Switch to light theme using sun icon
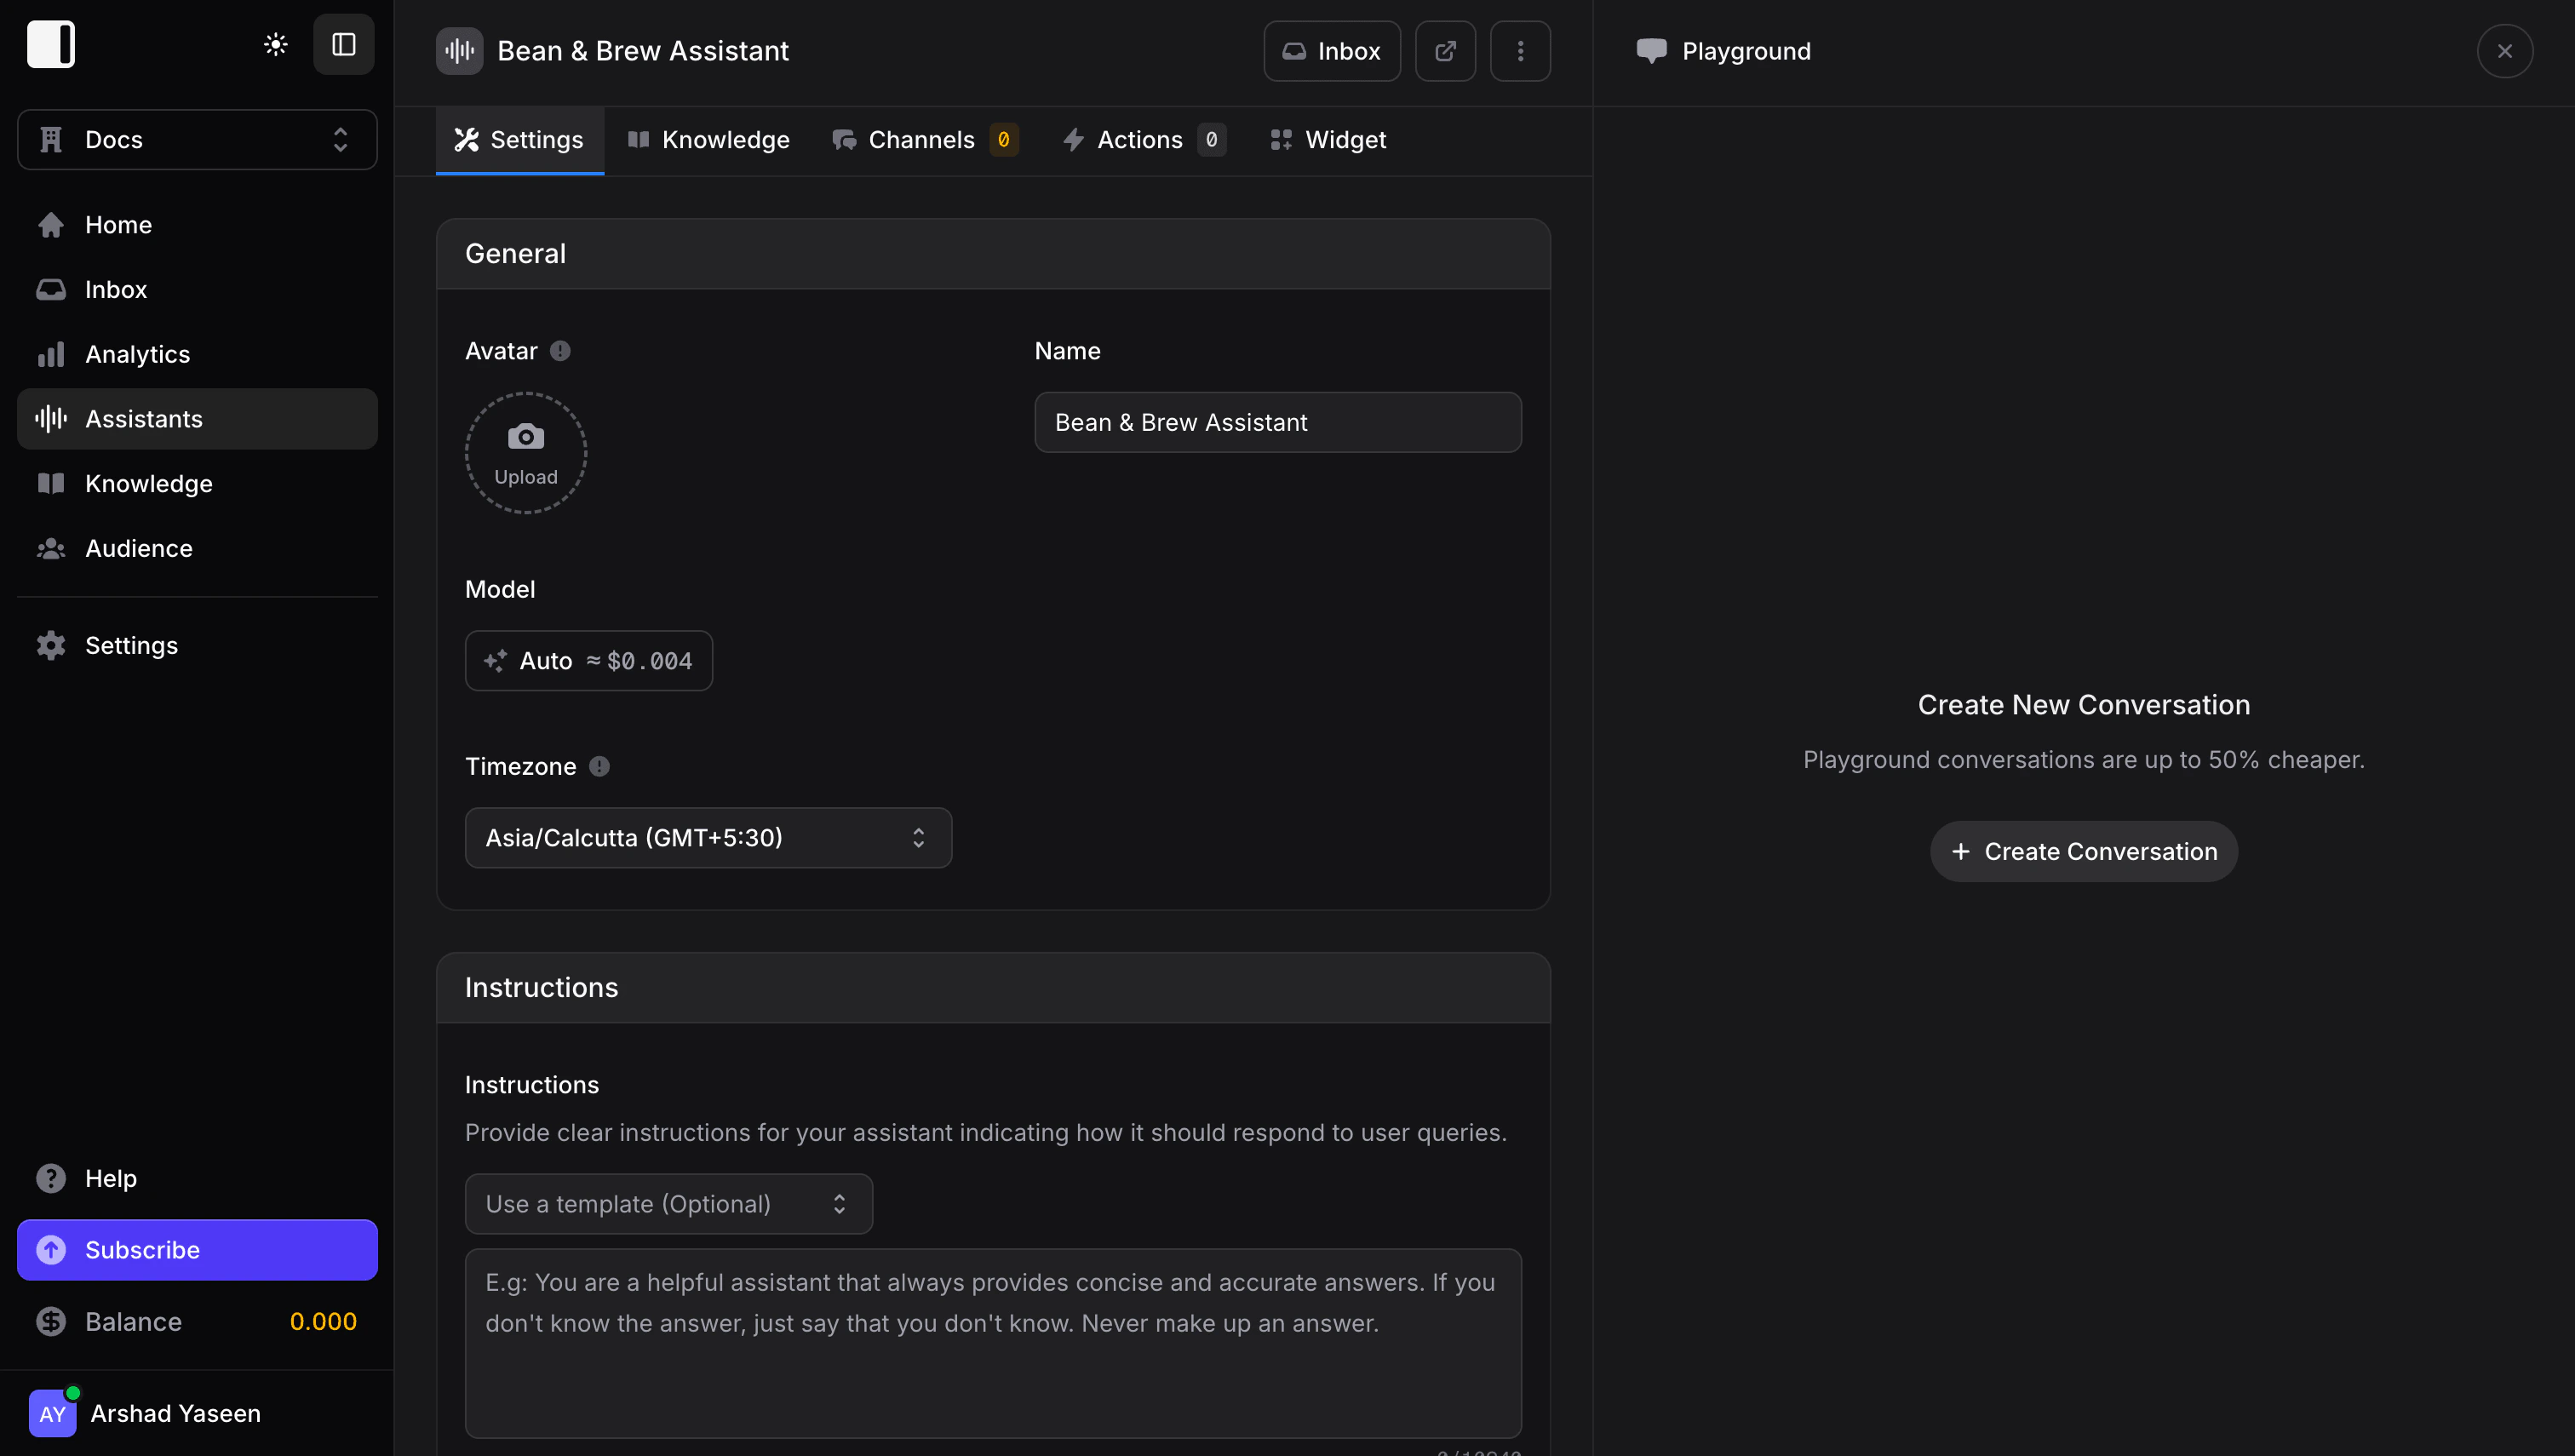This screenshot has width=2575, height=1456. click(275, 44)
